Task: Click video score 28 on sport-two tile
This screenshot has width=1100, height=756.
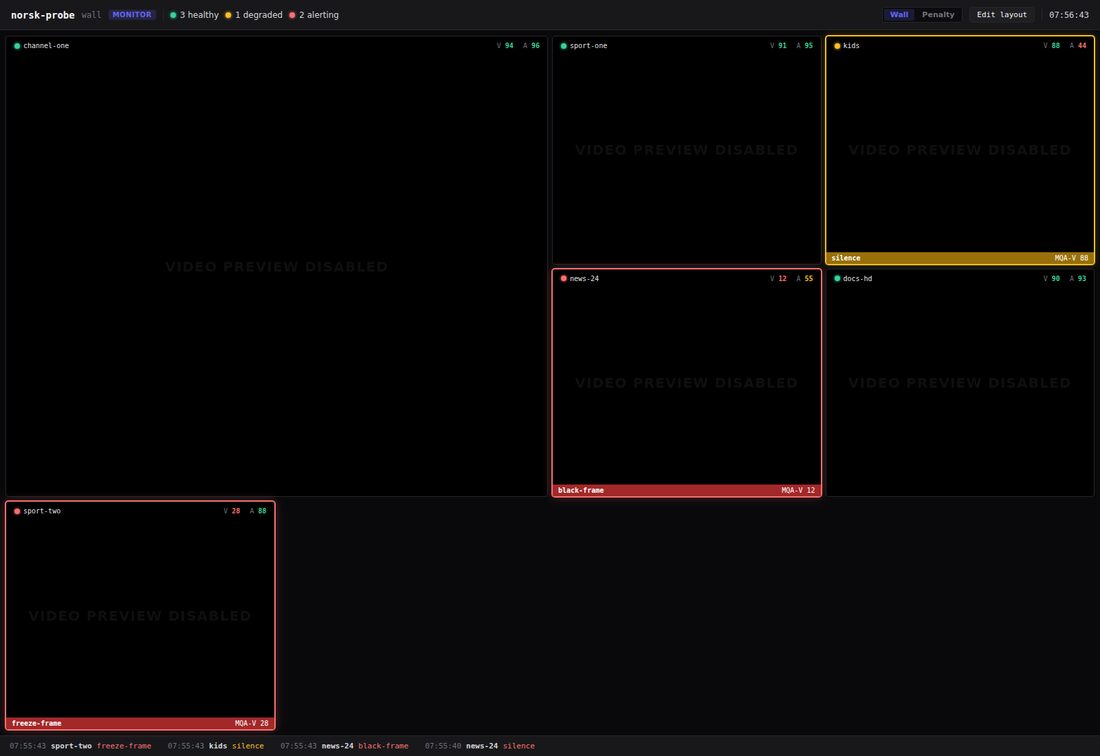Action: point(236,511)
